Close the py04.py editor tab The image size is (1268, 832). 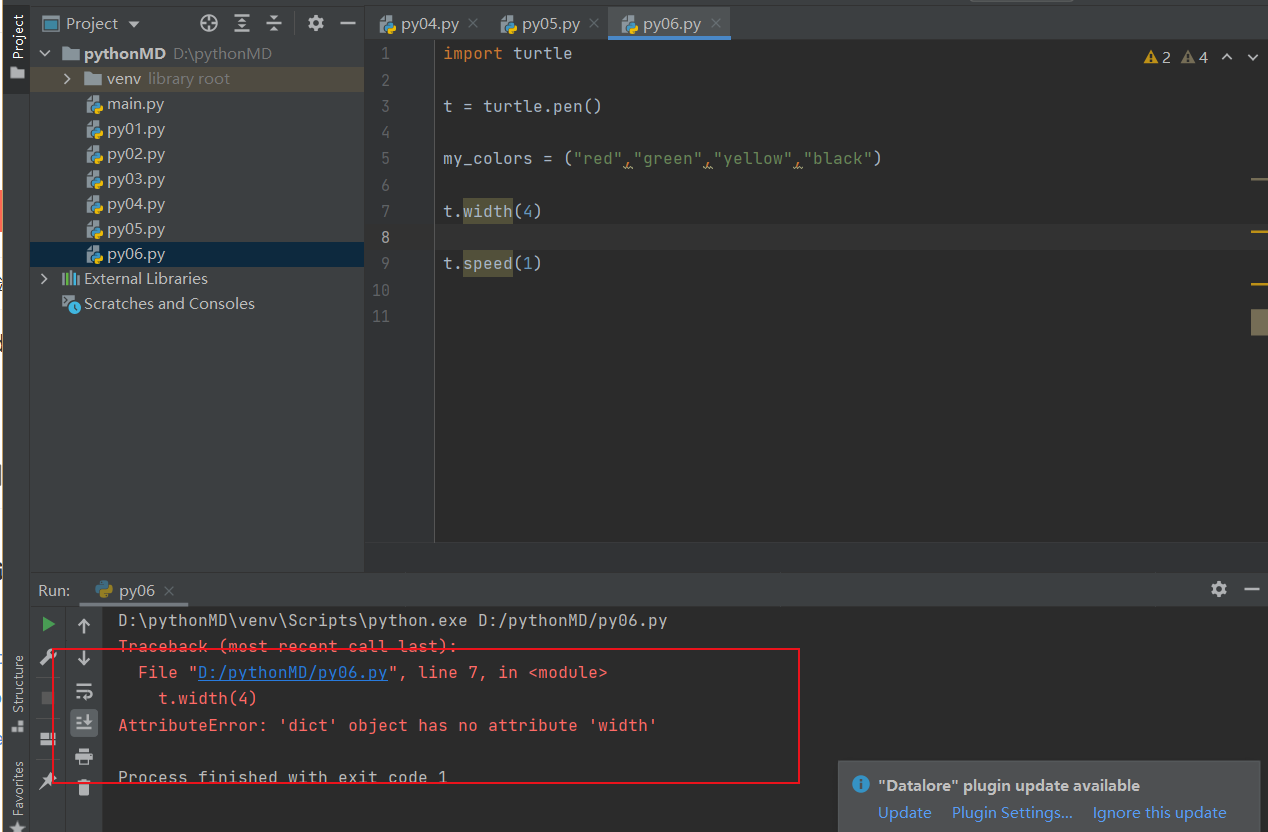pyautogui.click(x=473, y=24)
